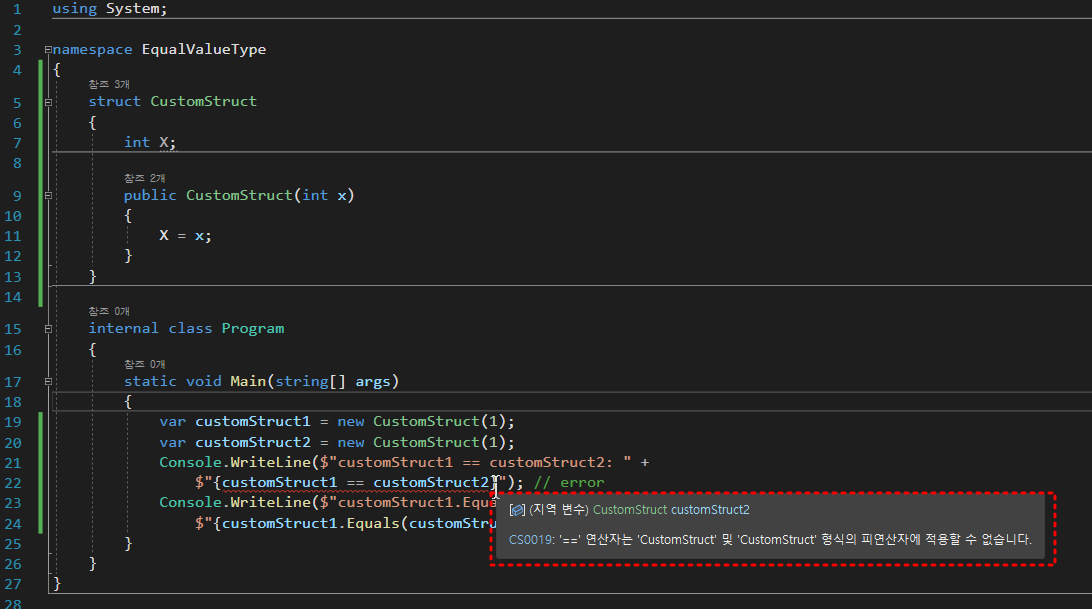1092x609 pixels.
Task: Click the CS0019 error code in the tooltip
Action: point(528,540)
